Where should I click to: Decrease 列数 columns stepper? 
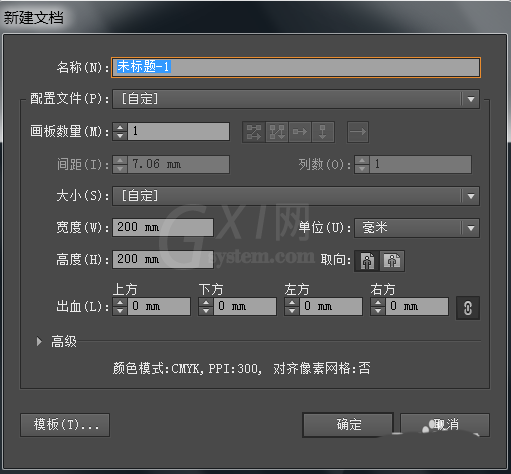click(x=362, y=169)
